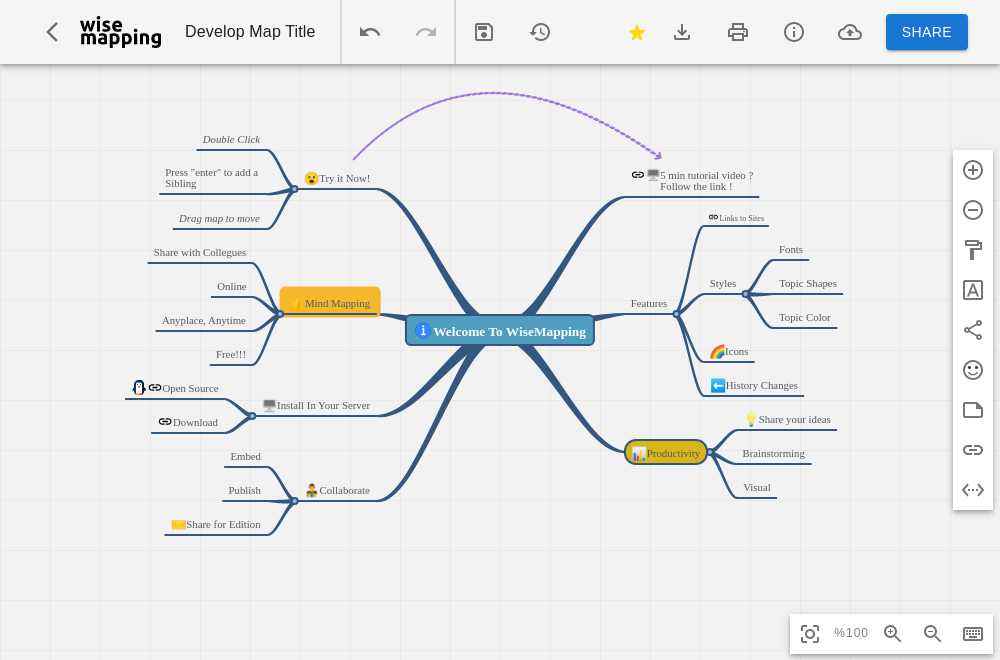Select the Share for Edition topic
The height and width of the screenshot is (660, 1000).
[x=216, y=525]
